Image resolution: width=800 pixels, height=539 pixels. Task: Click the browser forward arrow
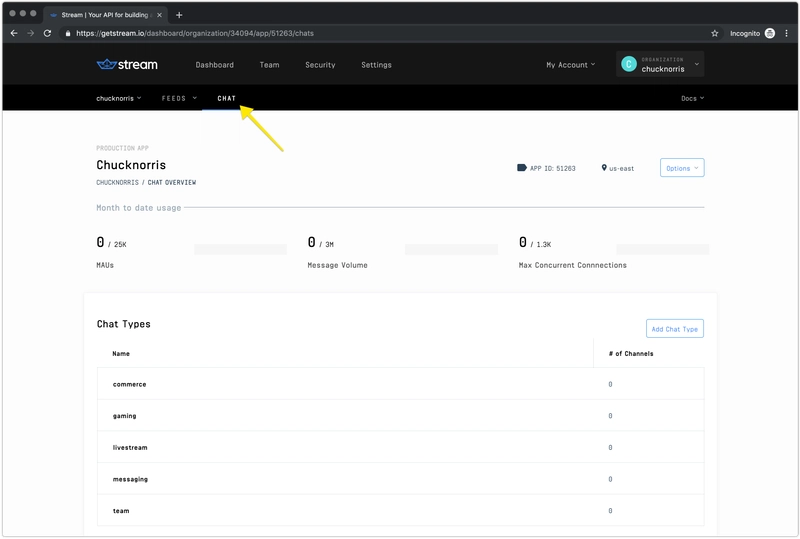[x=31, y=33]
